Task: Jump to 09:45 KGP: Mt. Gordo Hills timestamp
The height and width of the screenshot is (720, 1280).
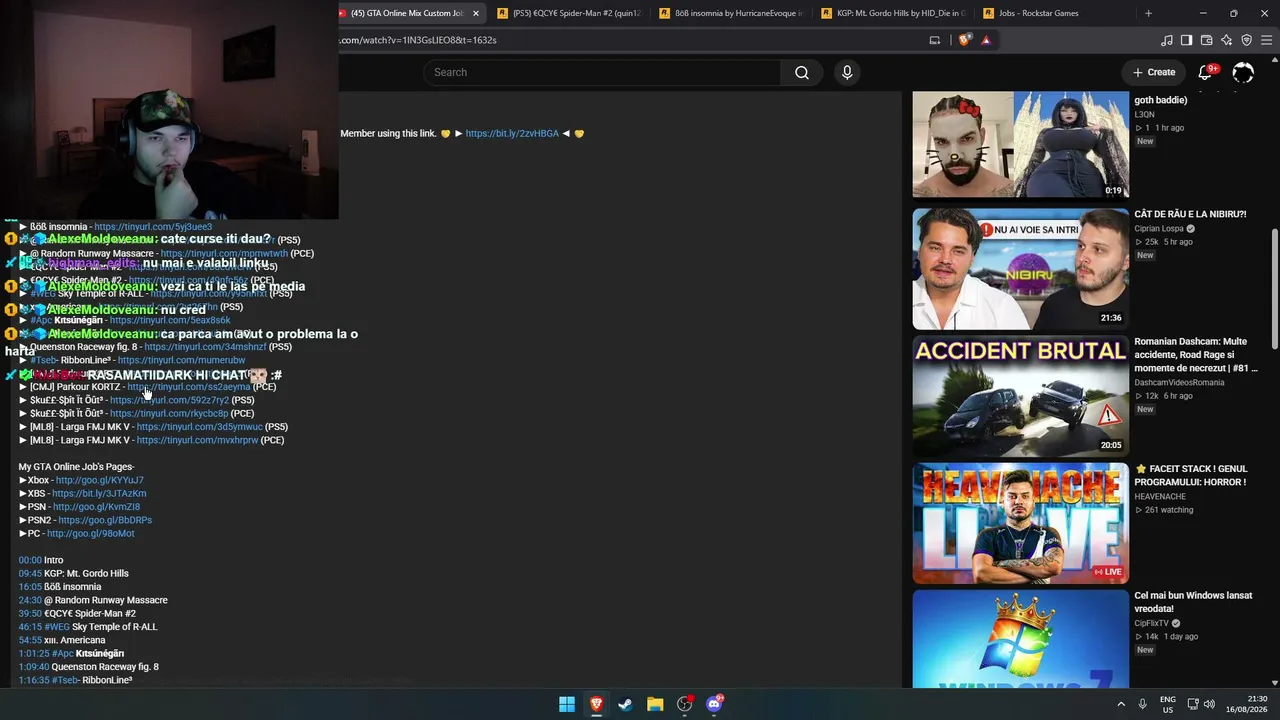Action: (30, 574)
